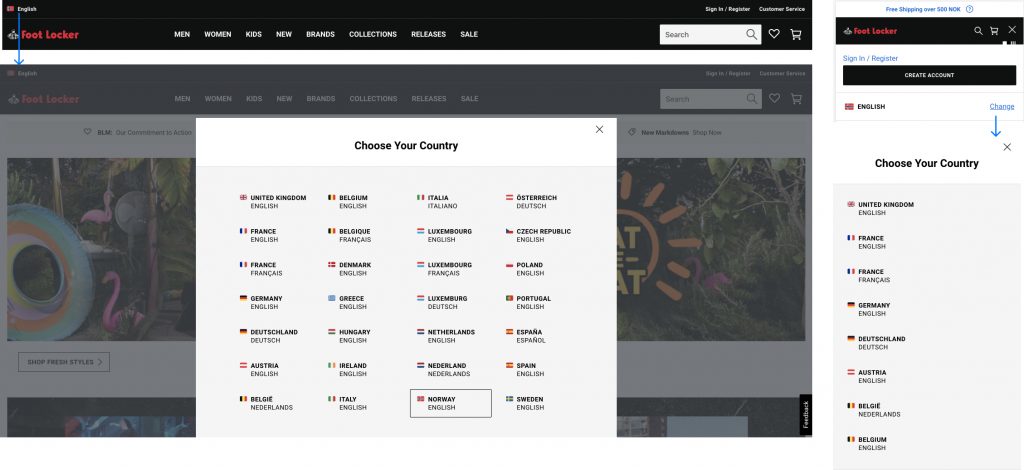
Task: Open the WOMEN menu in the top header
Action: pyautogui.click(x=217, y=35)
